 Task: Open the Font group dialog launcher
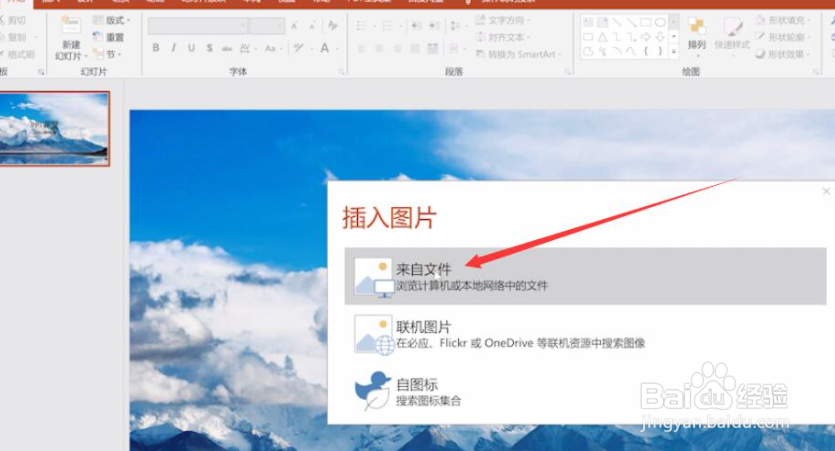point(341,72)
